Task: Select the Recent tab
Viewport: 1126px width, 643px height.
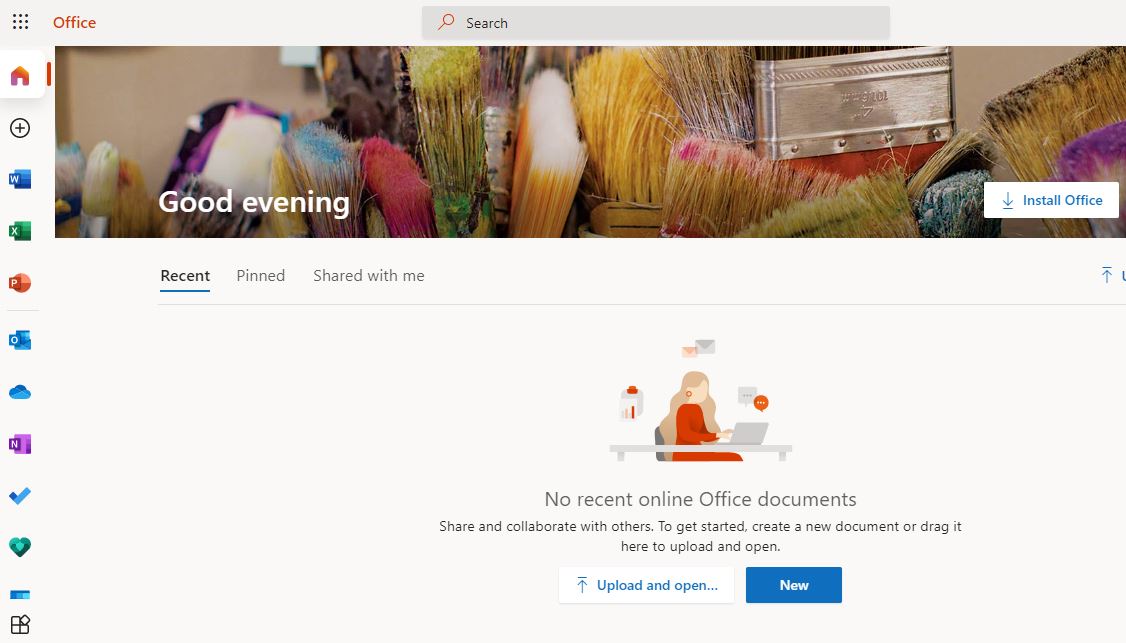Action: 185,275
